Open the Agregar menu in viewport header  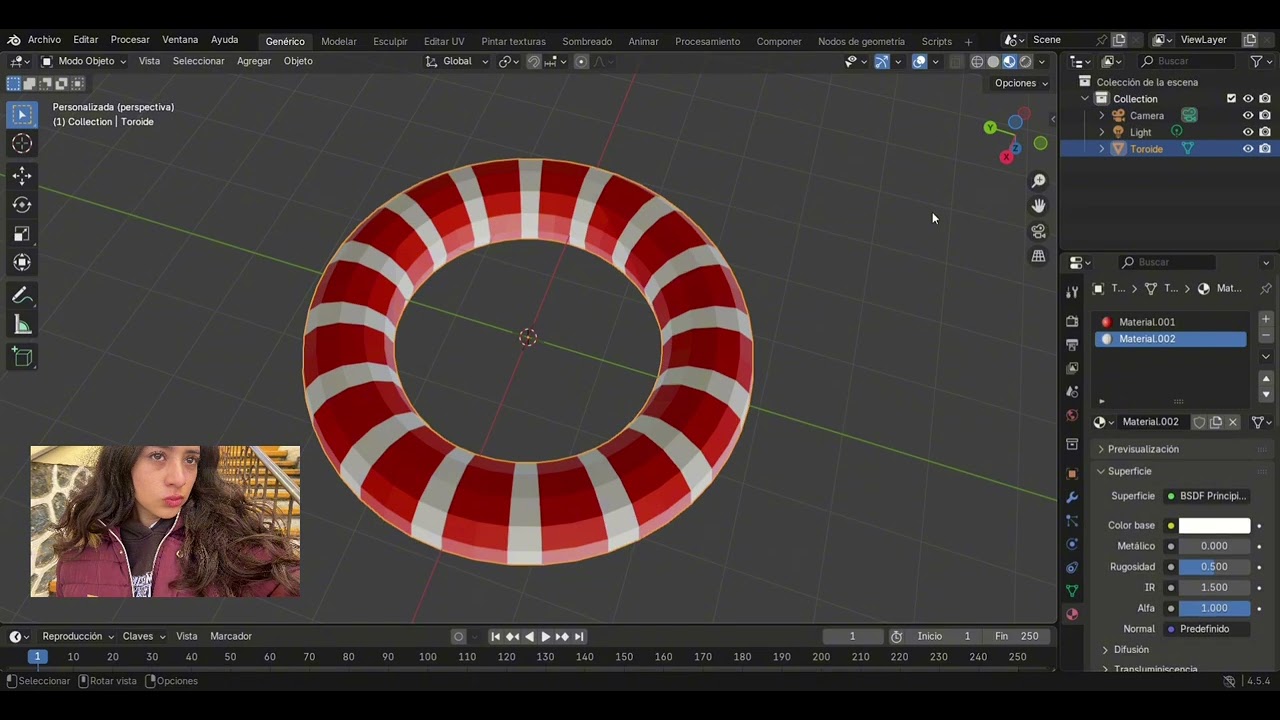254,61
